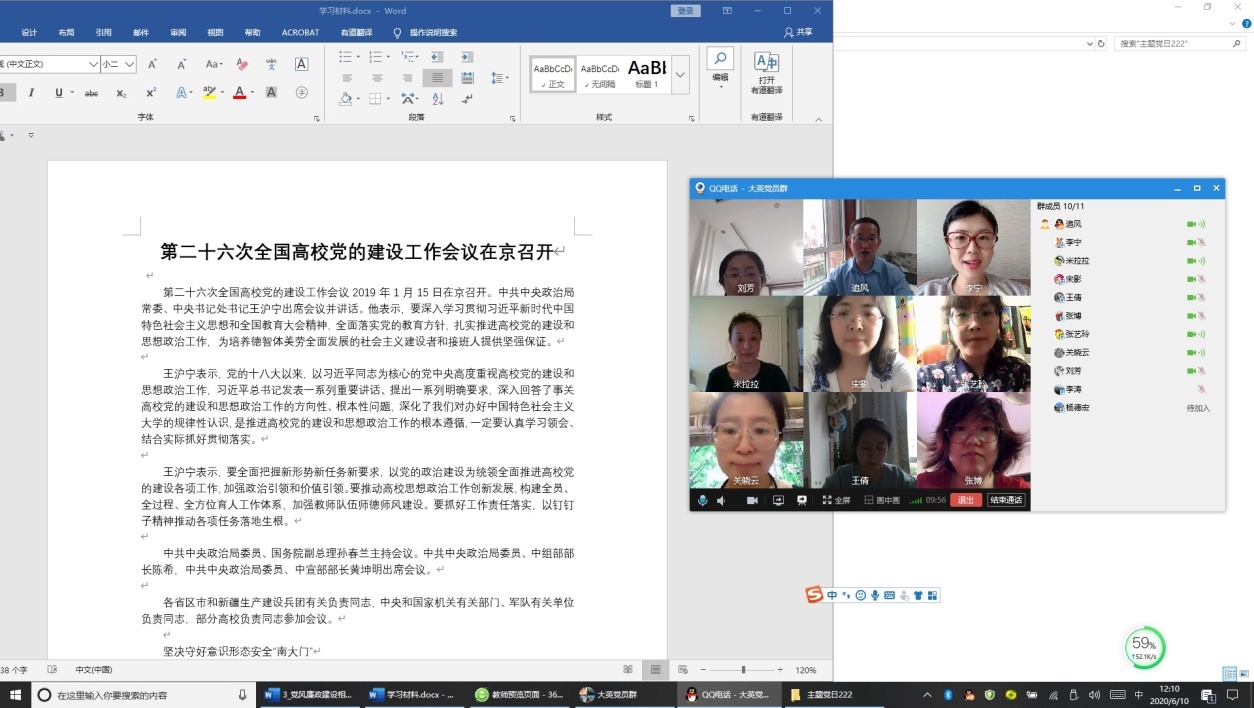Toggle camera in QQ call toolbar

[752, 500]
